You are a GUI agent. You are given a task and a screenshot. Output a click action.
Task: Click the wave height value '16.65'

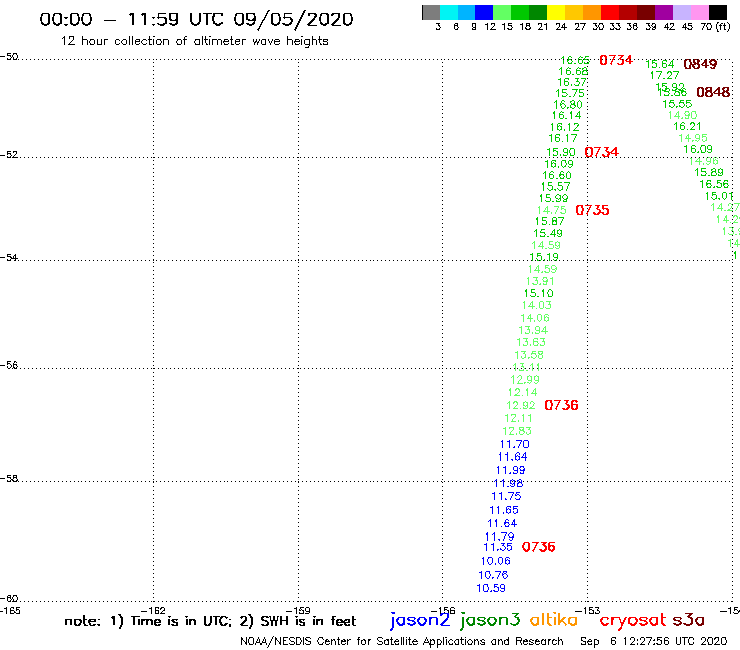click(575, 60)
